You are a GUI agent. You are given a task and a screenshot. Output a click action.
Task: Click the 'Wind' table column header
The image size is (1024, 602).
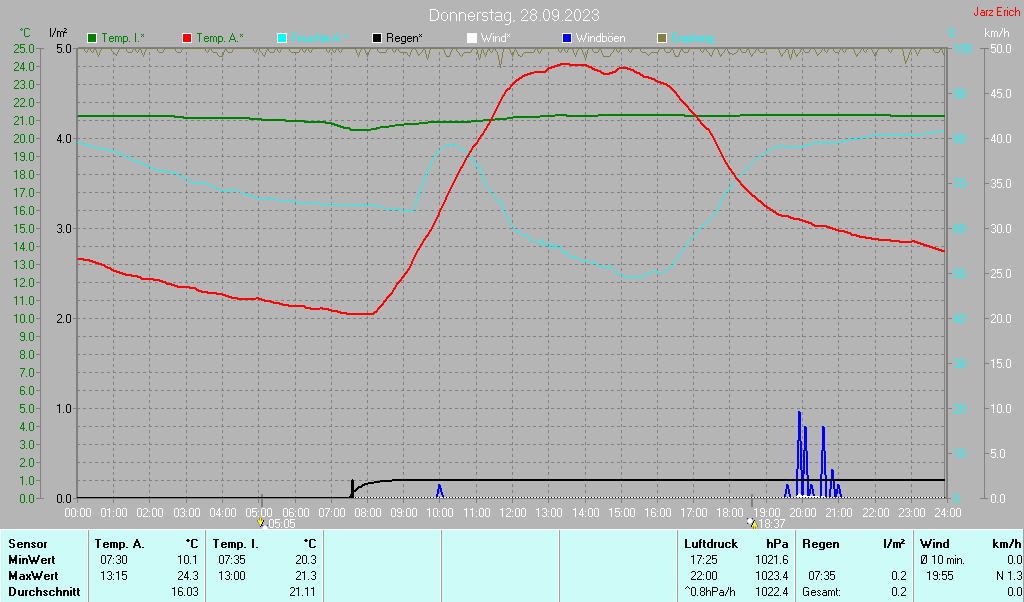935,544
